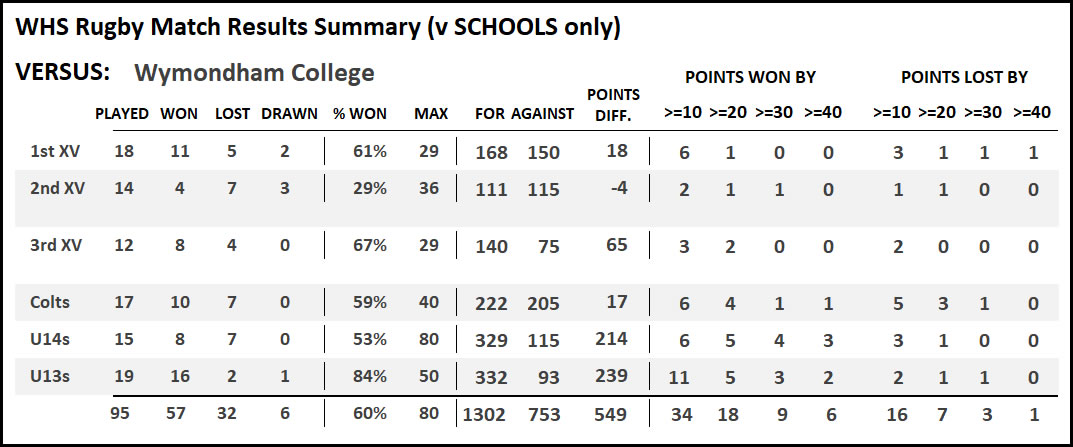
Task: Select the 1st XV row label
Action: [x=52, y=151]
